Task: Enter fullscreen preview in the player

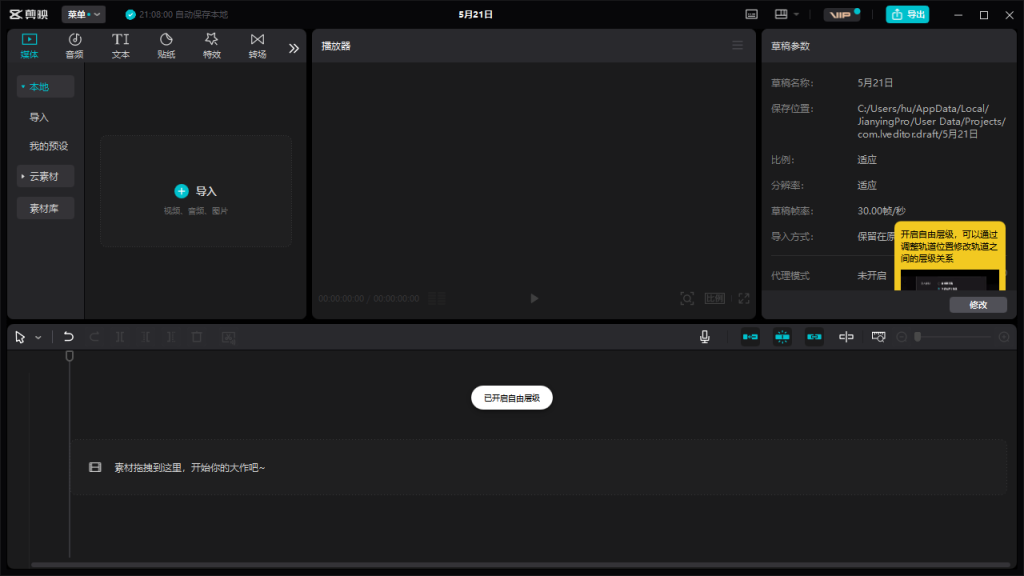Action: click(744, 298)
